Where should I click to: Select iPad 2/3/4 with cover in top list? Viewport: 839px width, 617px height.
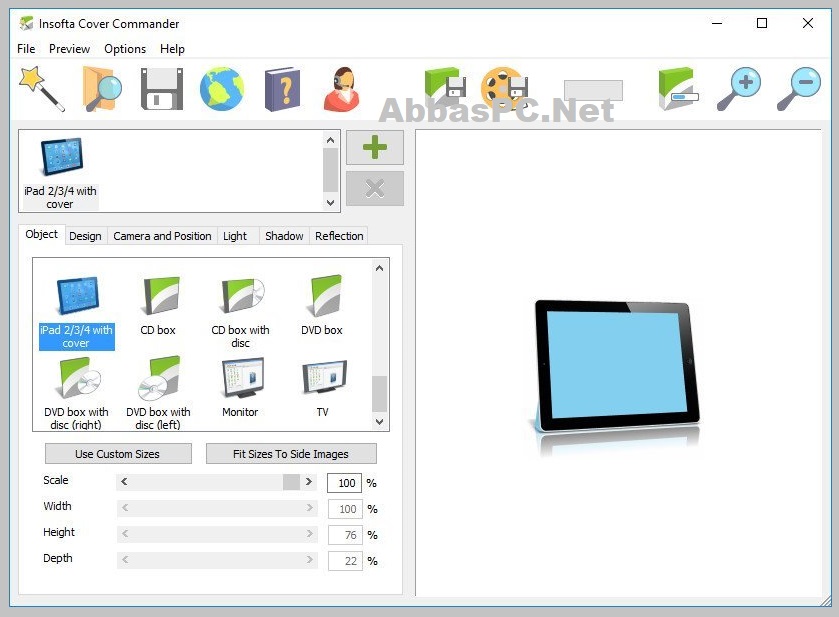pyautogui.click(x=60, y=173)
